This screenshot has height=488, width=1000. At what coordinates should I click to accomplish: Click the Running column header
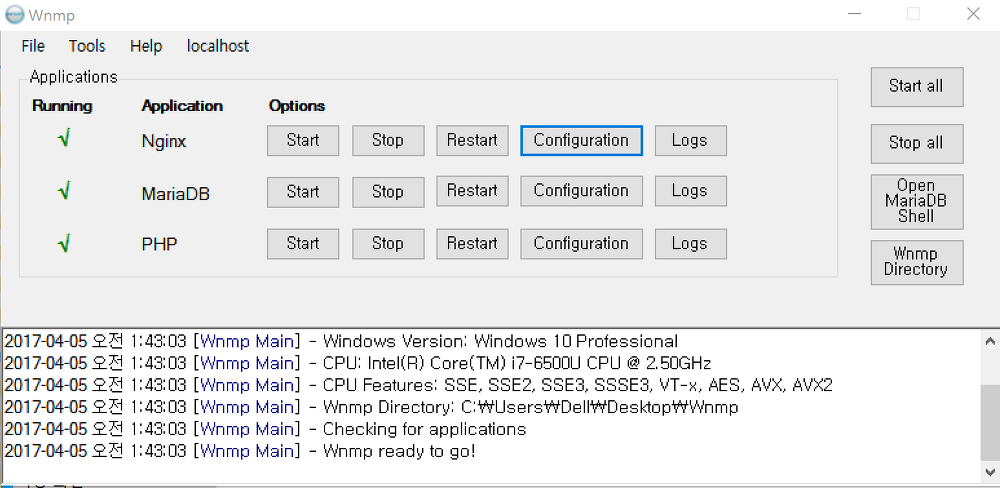pos(62,106)
